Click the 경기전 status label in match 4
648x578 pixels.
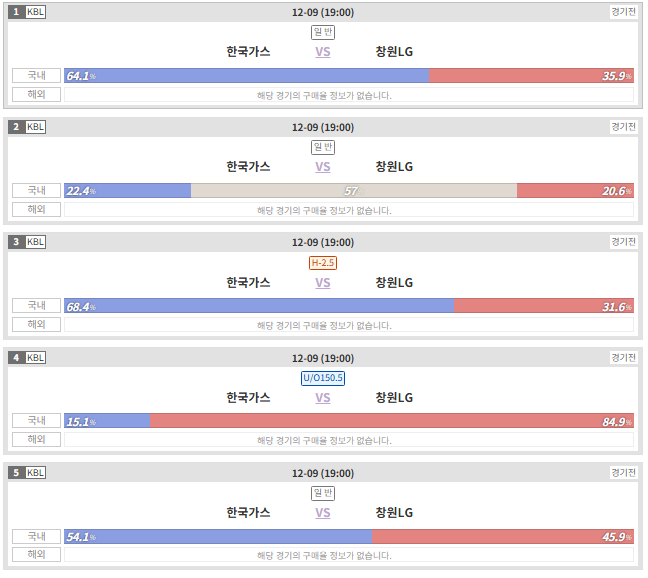[x=623, y=357]
